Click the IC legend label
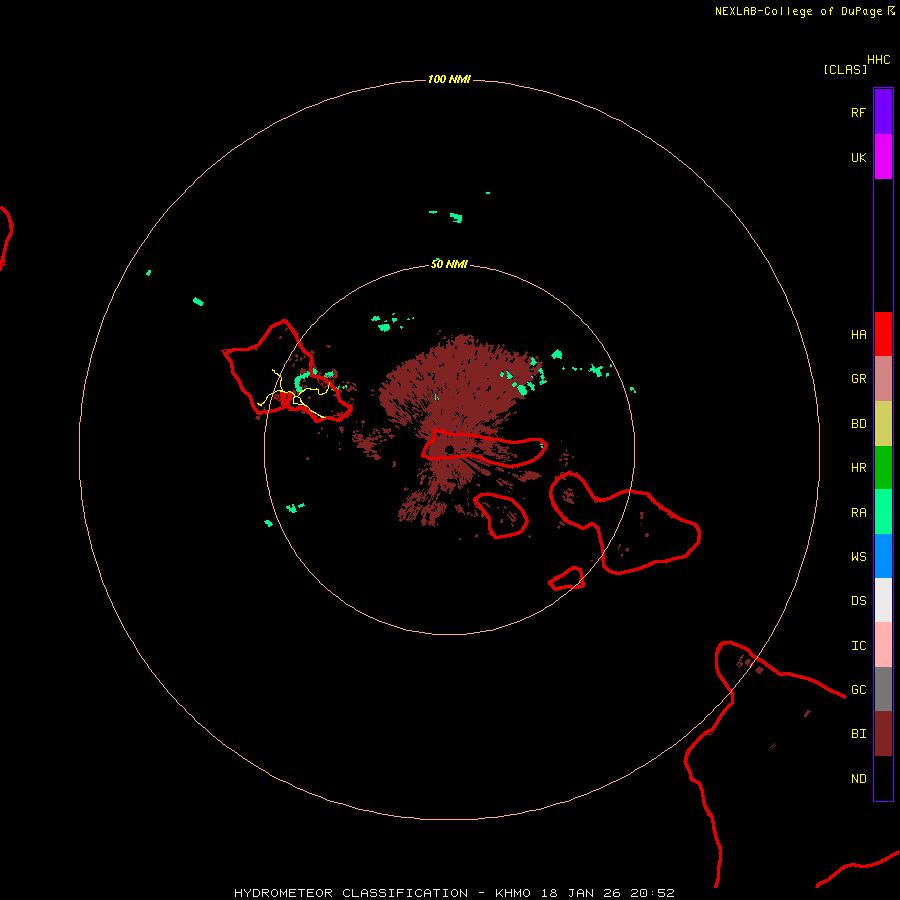Screen dimensions: 900x900 (858, 645)
